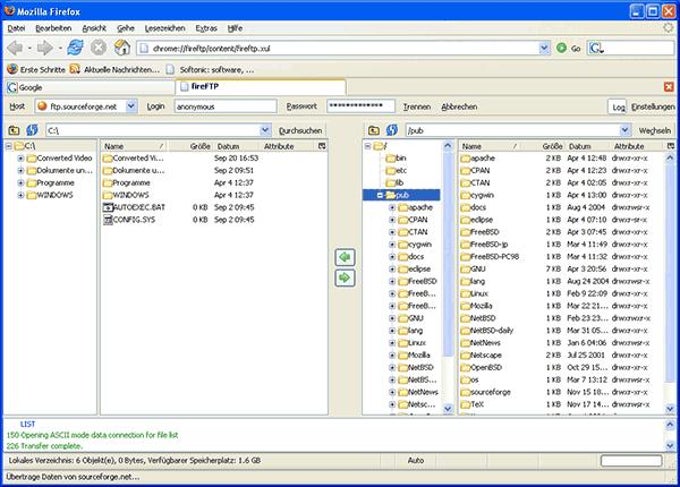Image resolution: width=680 pixels, height=487 pixels.
Task: Open the local file list column picker
Action: (x=322, y=146)
